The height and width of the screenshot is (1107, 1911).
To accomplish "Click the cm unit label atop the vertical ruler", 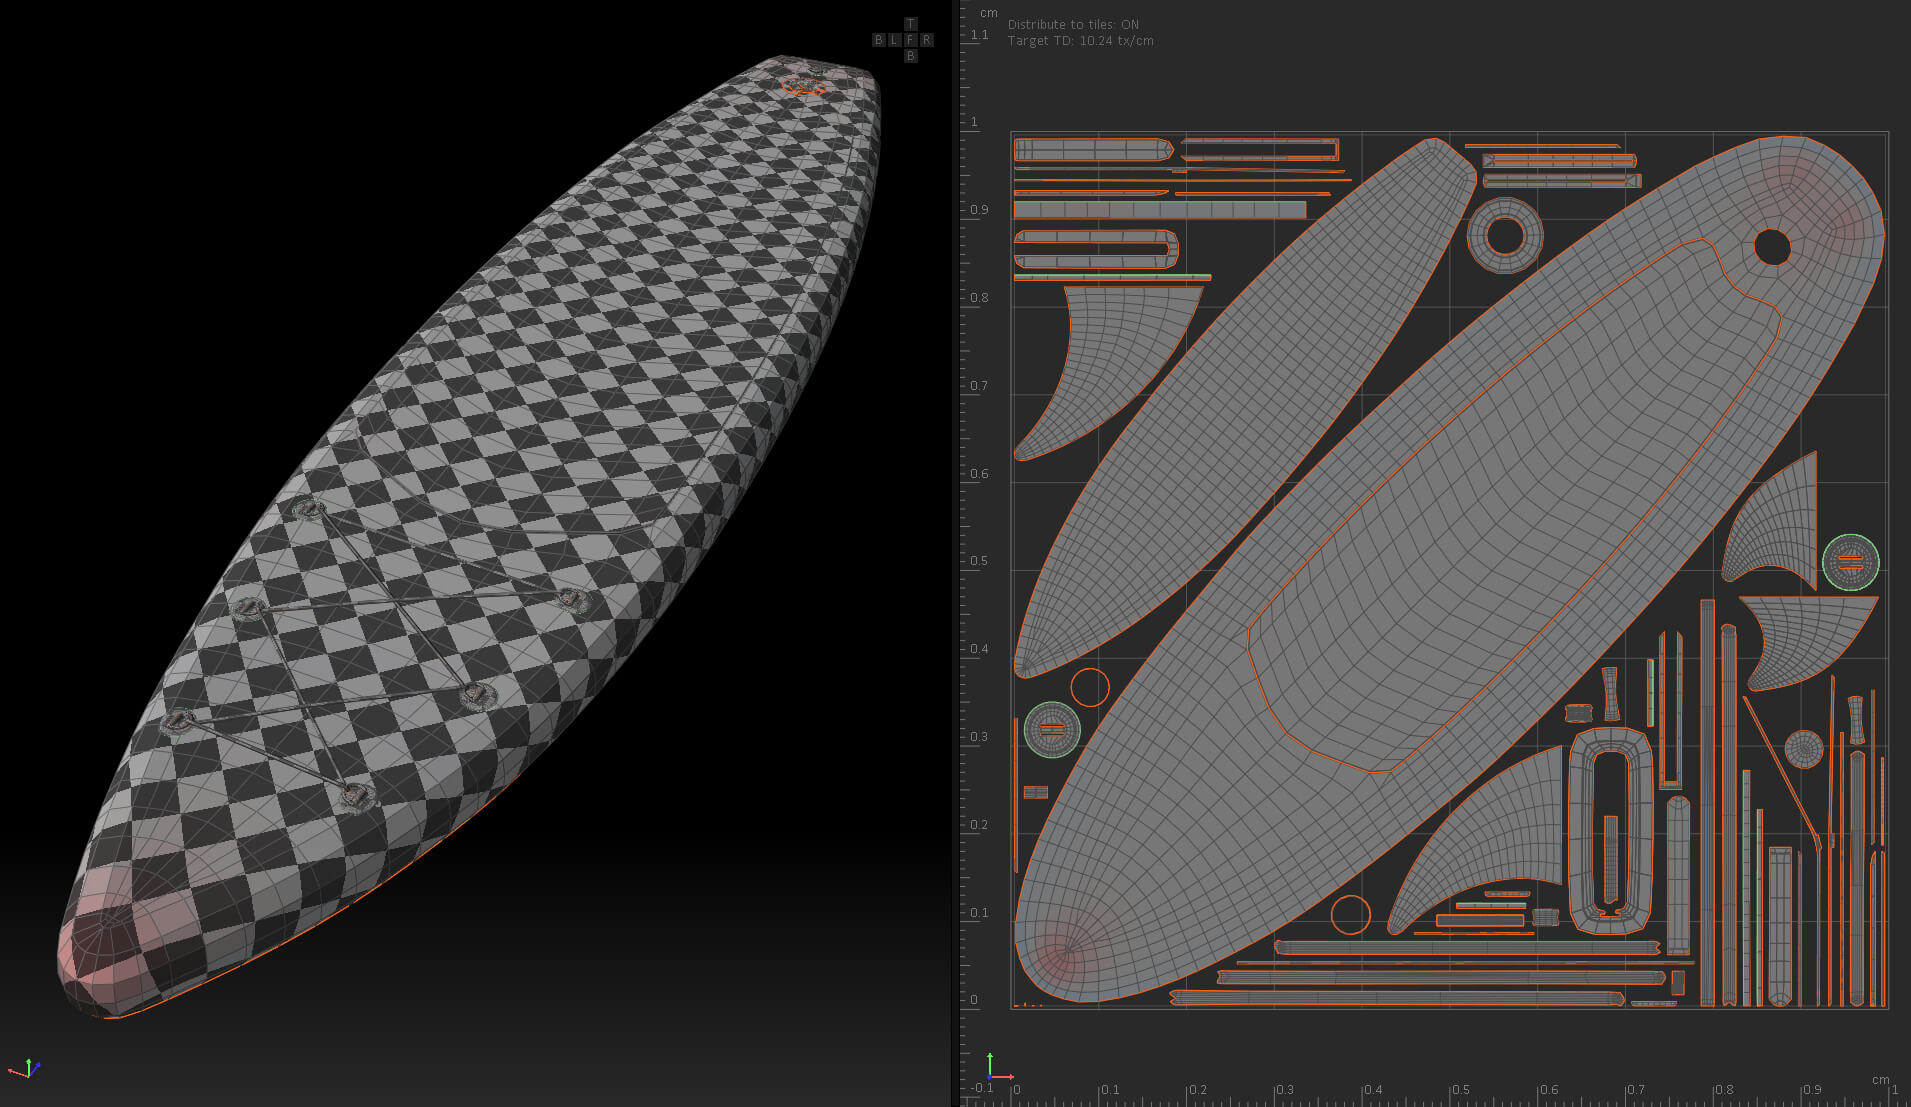I will pyautogui.click(x=988, y=13).
